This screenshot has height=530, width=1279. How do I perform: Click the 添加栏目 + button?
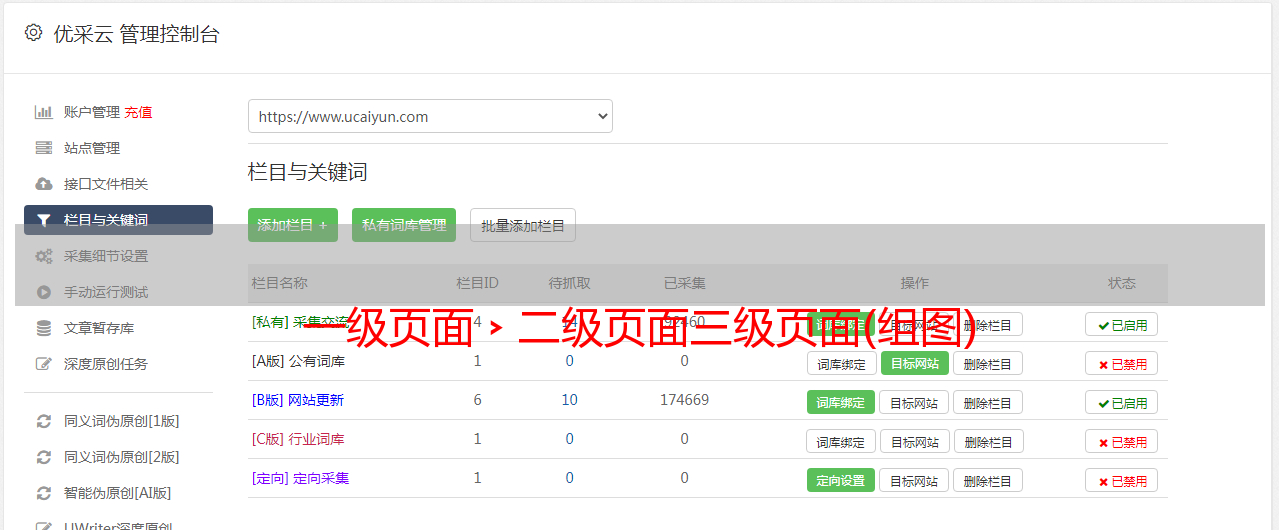(x=293, y=225)
